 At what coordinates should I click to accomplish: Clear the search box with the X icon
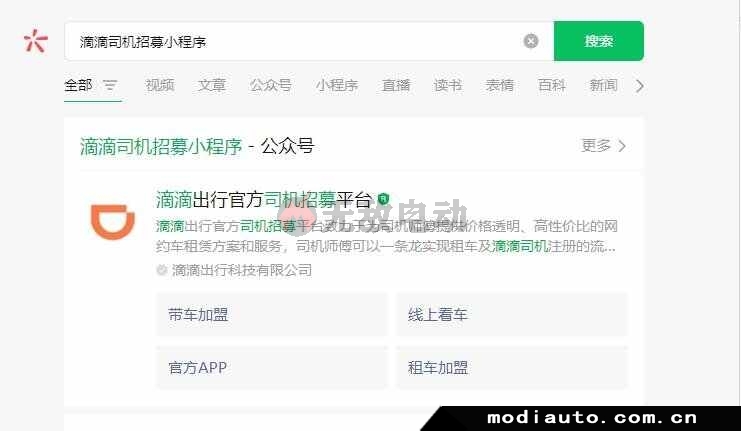[x=531, y=41]
